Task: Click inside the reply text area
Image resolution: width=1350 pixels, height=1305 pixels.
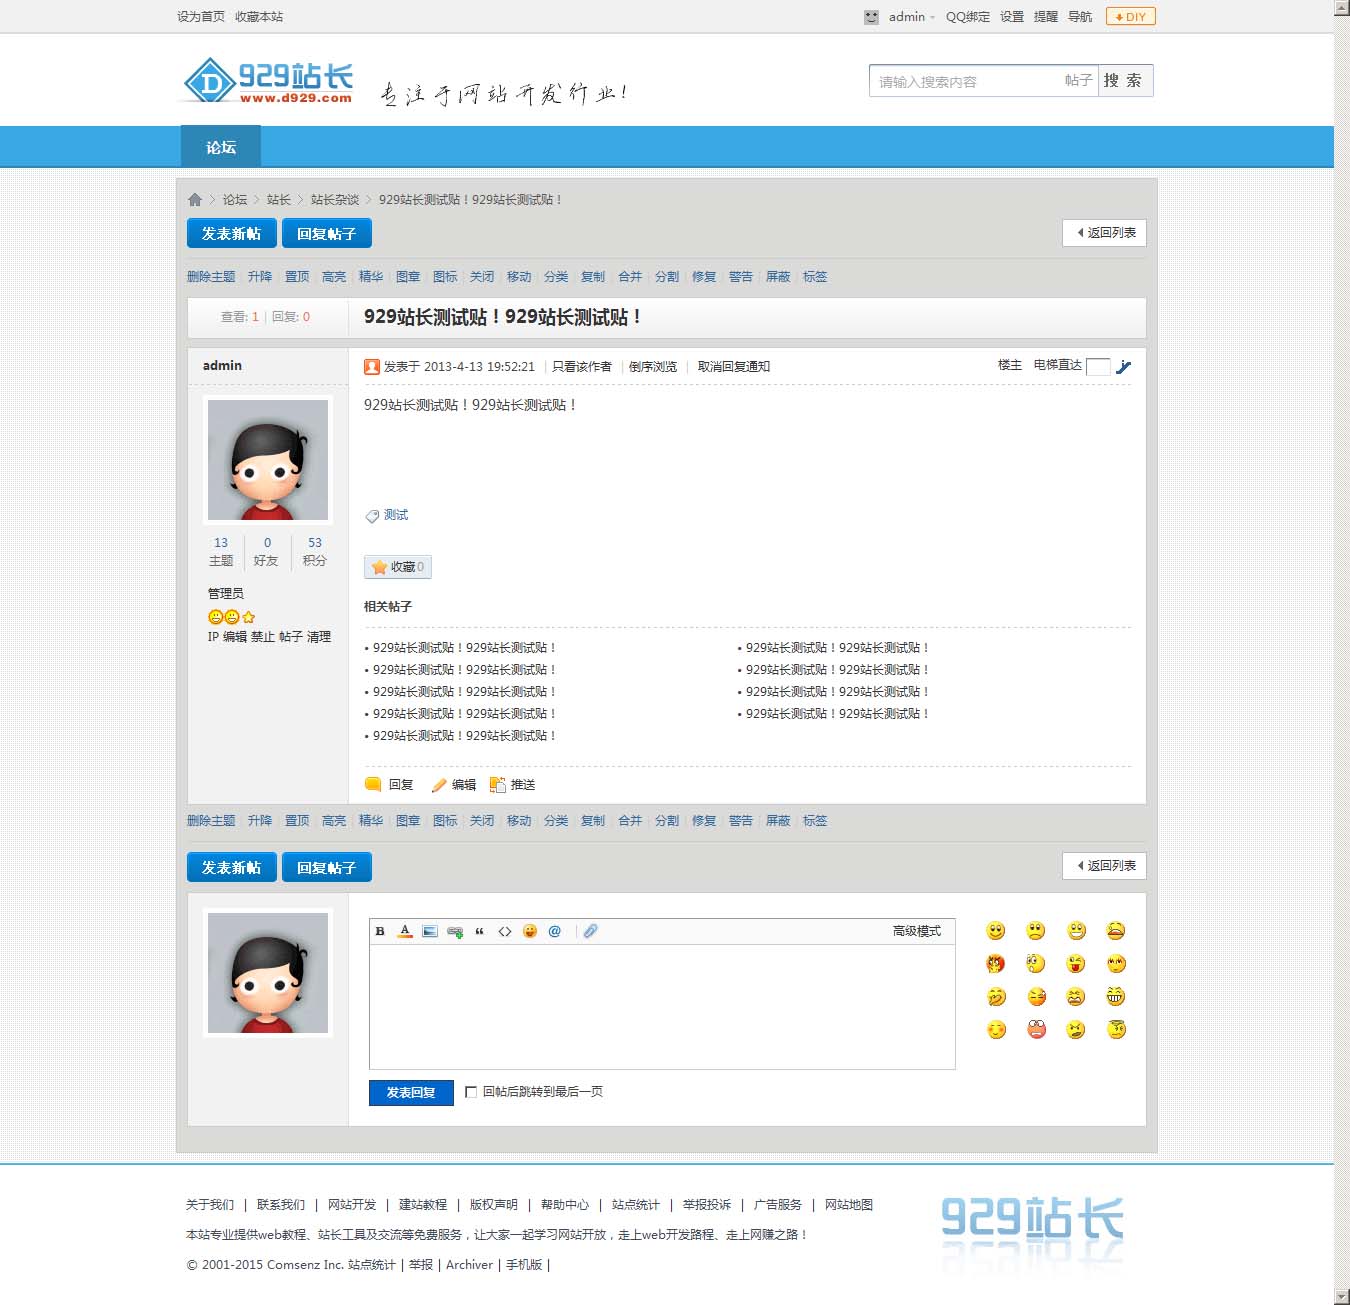Action: (662, 1006)
